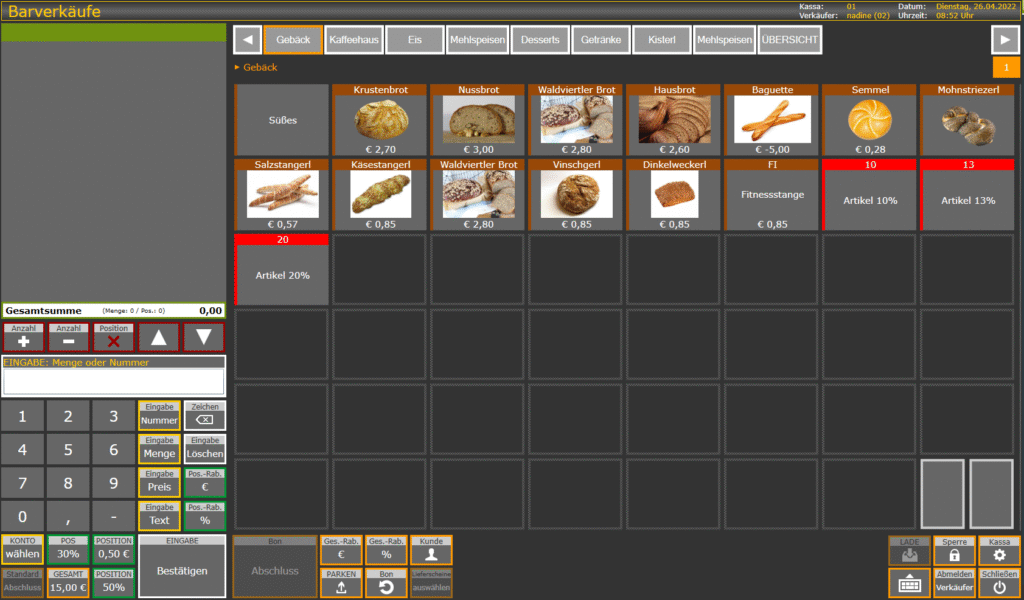Click Abmelden Verkäufer button
The image size is (1024, 600).
click(954, 583)
